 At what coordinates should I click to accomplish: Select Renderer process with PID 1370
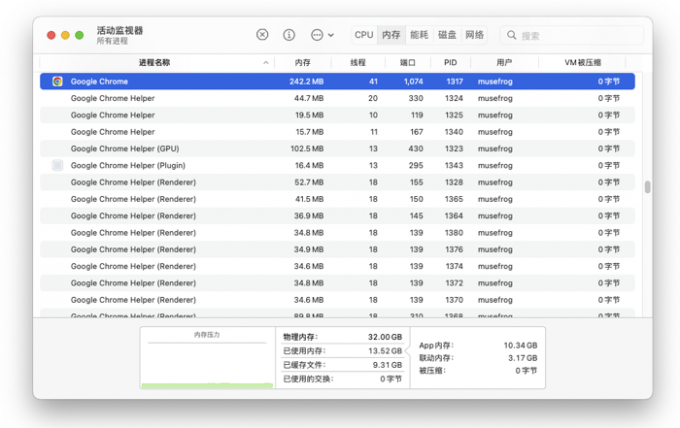pos(337,300)
